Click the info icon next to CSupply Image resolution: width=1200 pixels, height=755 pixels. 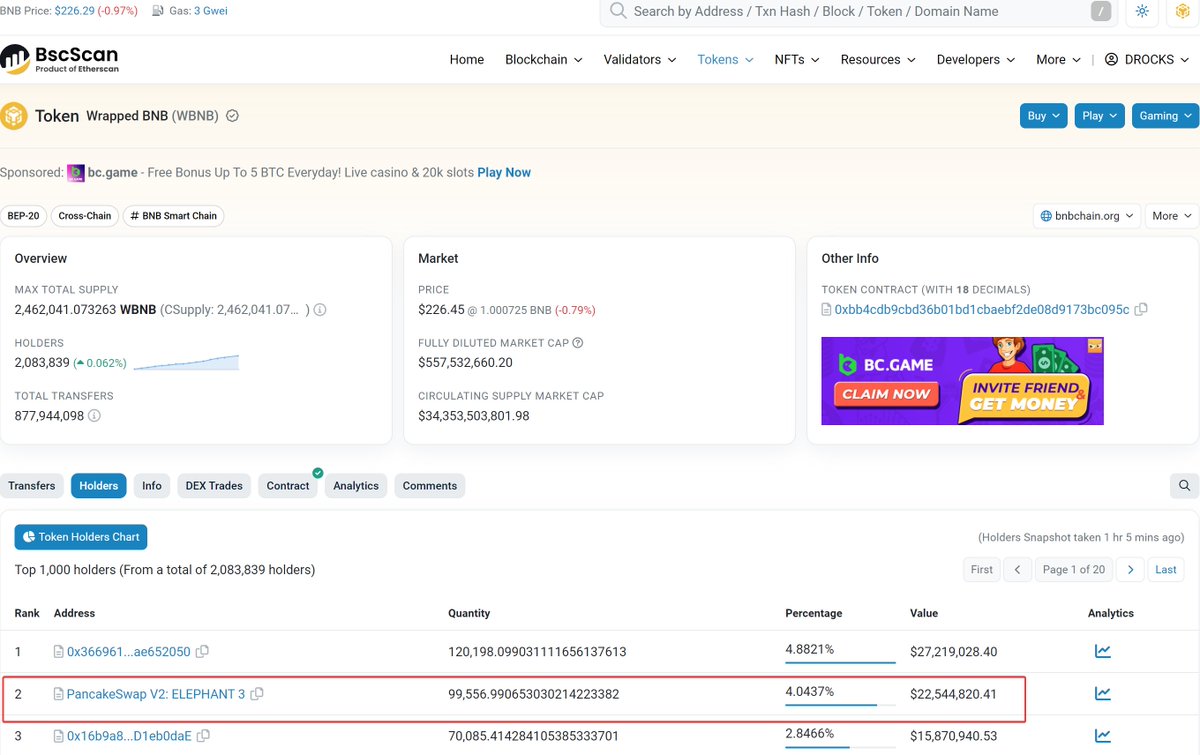[x=320, y=310]
